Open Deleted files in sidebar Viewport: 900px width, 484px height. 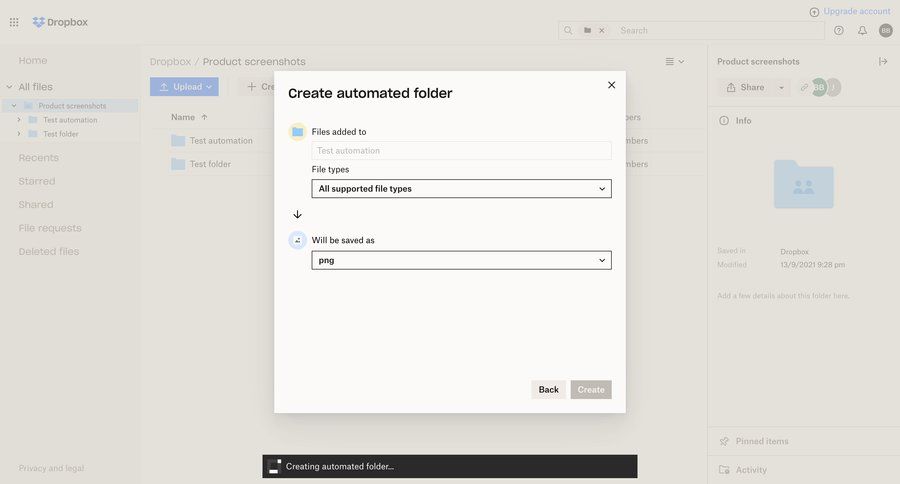[49, 251]
